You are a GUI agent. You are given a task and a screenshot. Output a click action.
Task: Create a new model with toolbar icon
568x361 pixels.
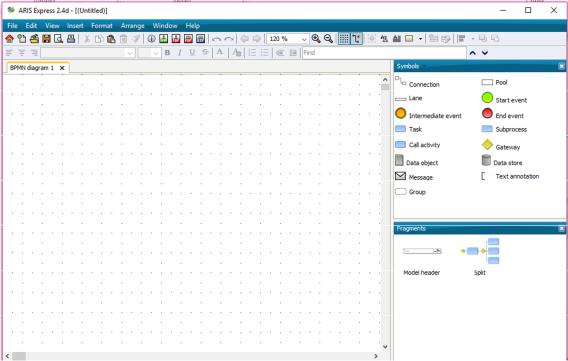pos(22,39)
